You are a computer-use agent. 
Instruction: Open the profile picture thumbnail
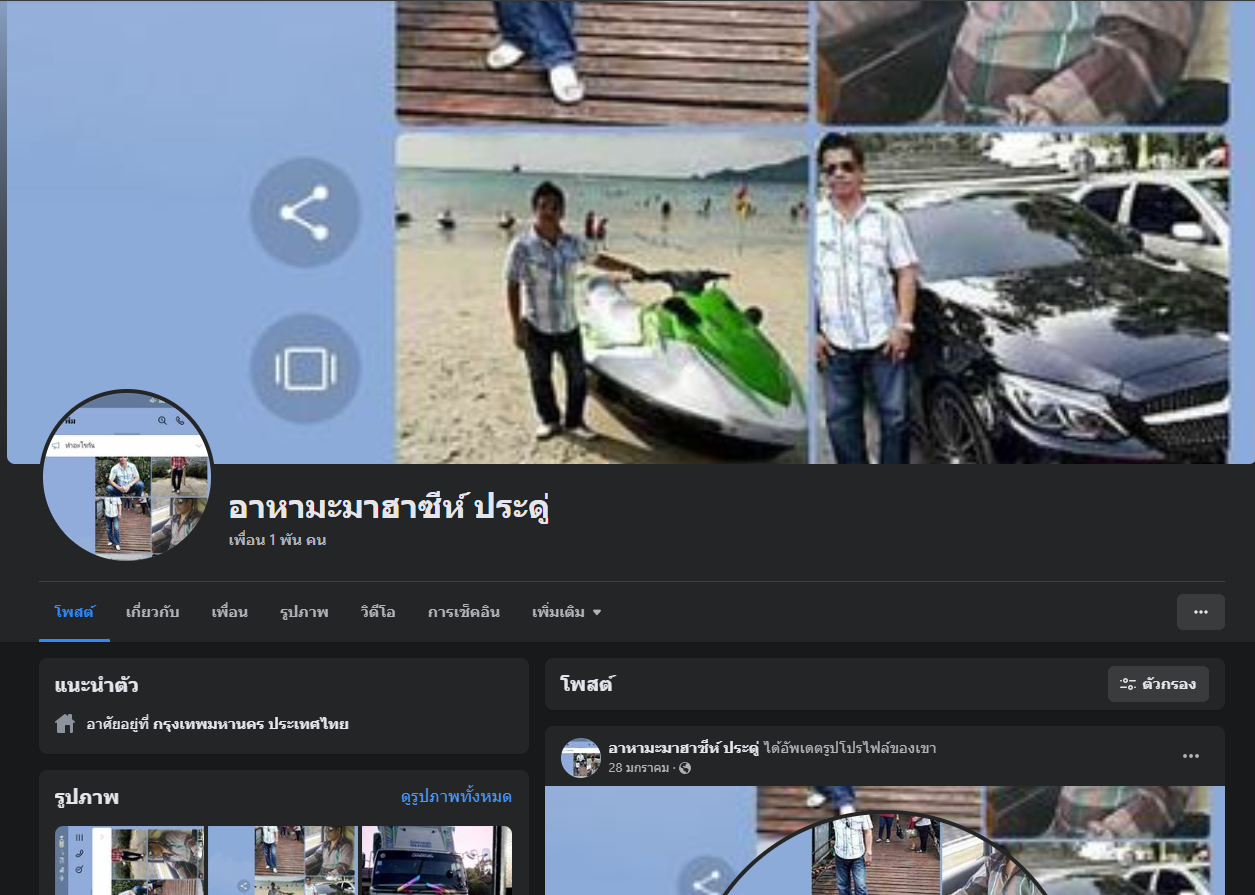tap(127, 476)
